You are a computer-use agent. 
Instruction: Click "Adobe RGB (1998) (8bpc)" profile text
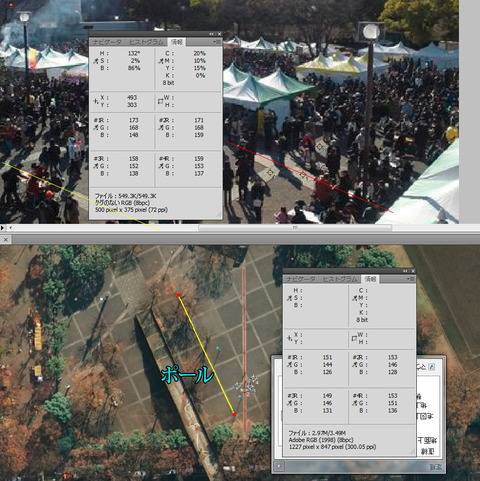coord(321,440)
